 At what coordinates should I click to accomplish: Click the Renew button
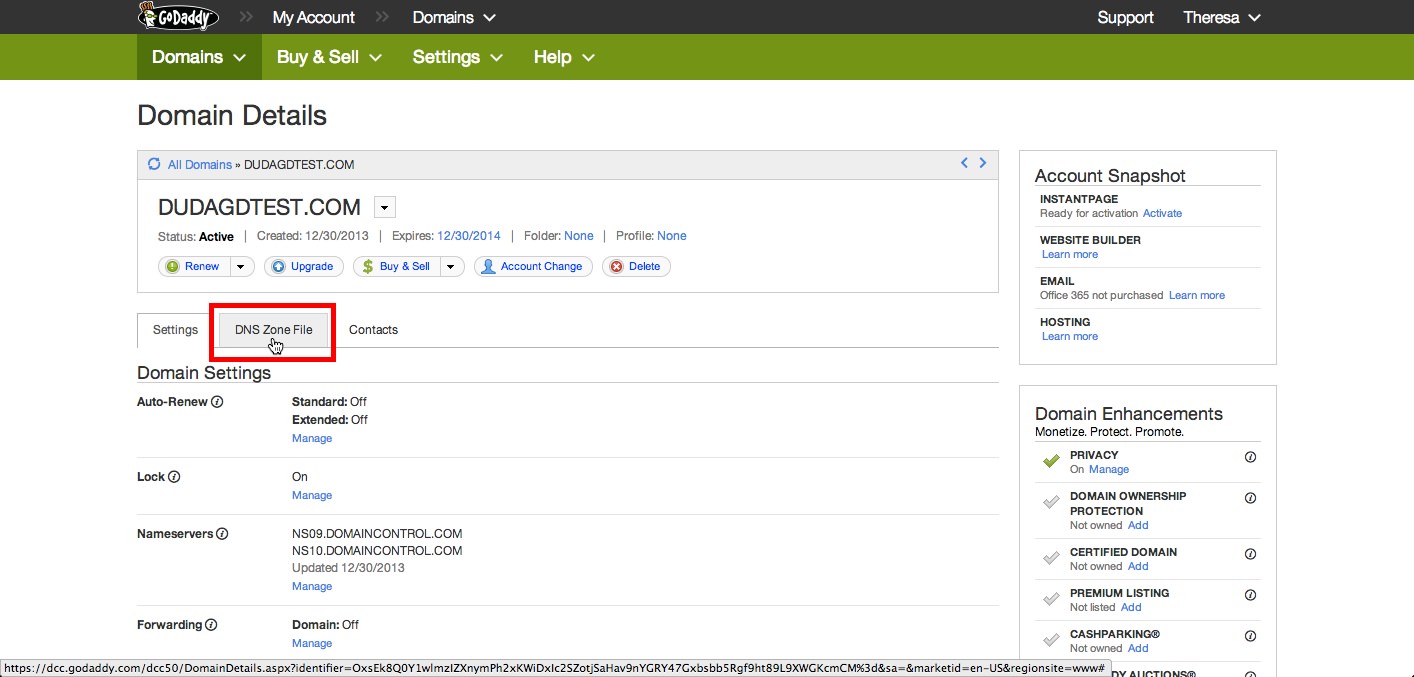click(195, 266)
